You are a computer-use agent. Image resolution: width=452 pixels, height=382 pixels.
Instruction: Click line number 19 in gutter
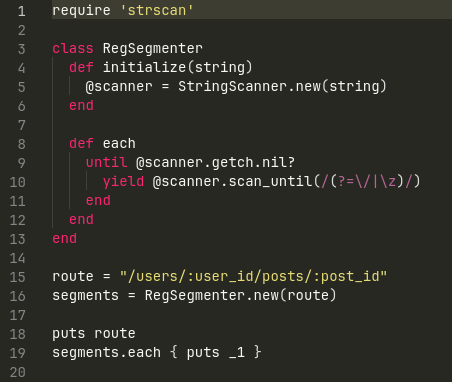18,353
